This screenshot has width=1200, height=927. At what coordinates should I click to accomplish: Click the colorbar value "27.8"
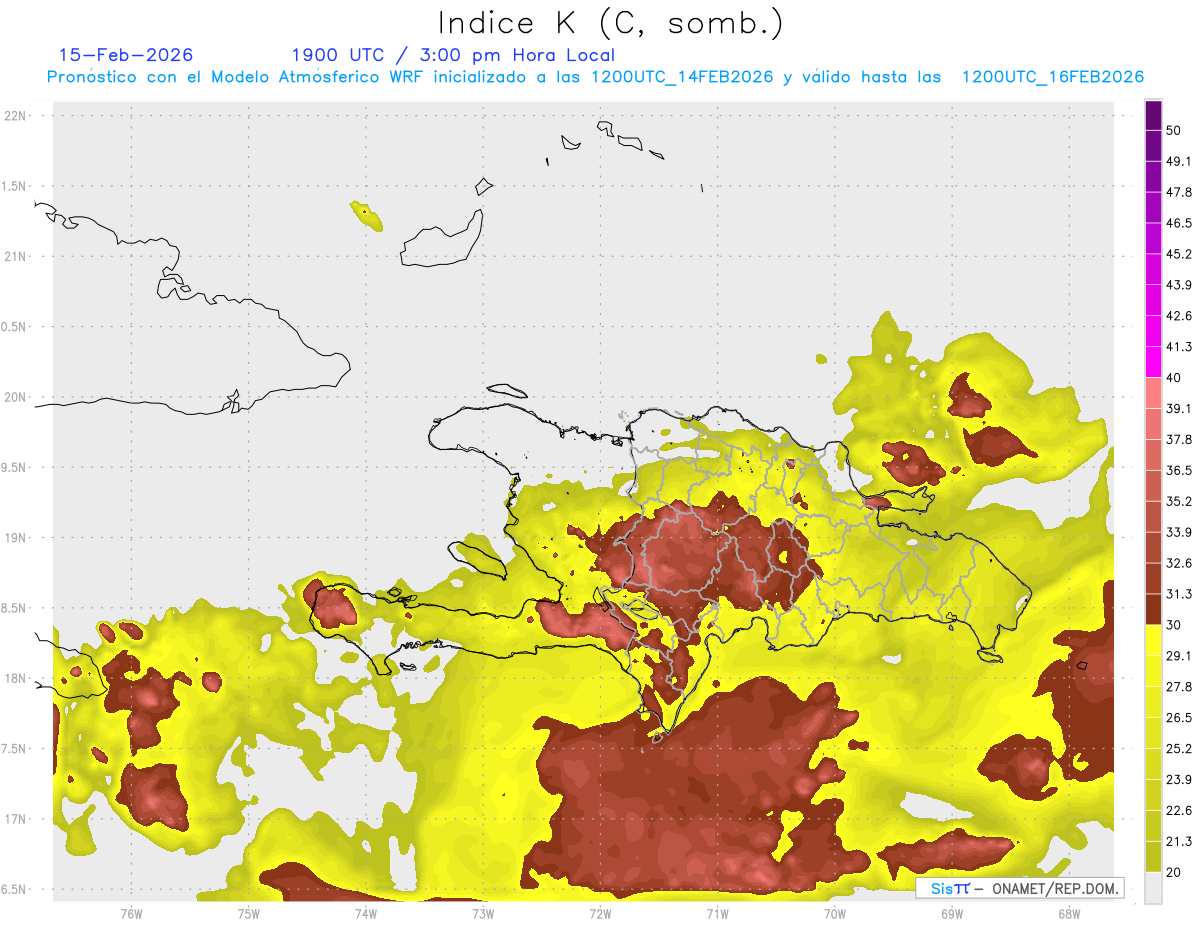tap(1179, 687)
